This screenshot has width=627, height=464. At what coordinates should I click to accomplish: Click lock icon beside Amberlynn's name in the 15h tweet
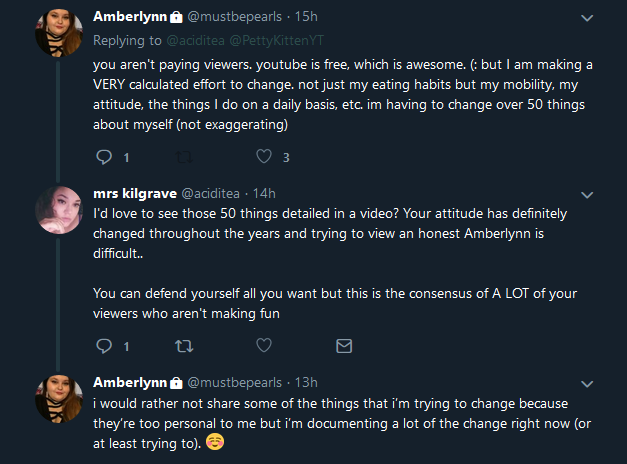point(176,17)
